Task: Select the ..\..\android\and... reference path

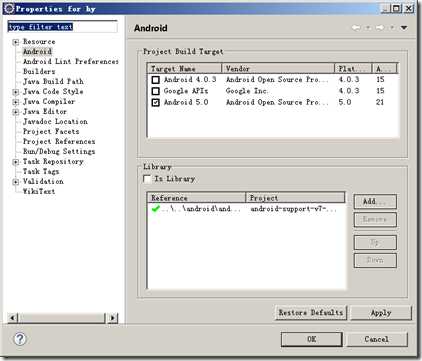Action: (x=201, y=209)
